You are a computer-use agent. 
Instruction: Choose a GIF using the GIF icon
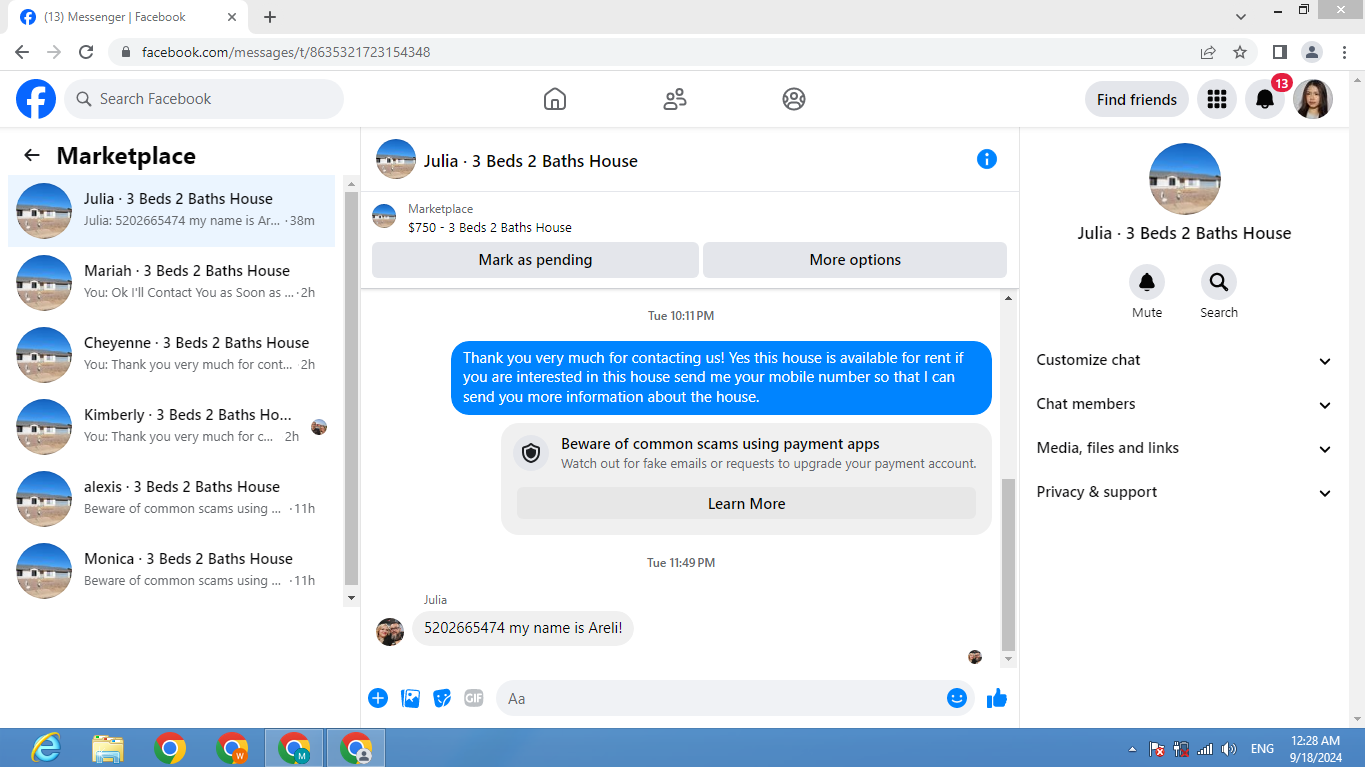pyautogui.click(x=474, y=698)
